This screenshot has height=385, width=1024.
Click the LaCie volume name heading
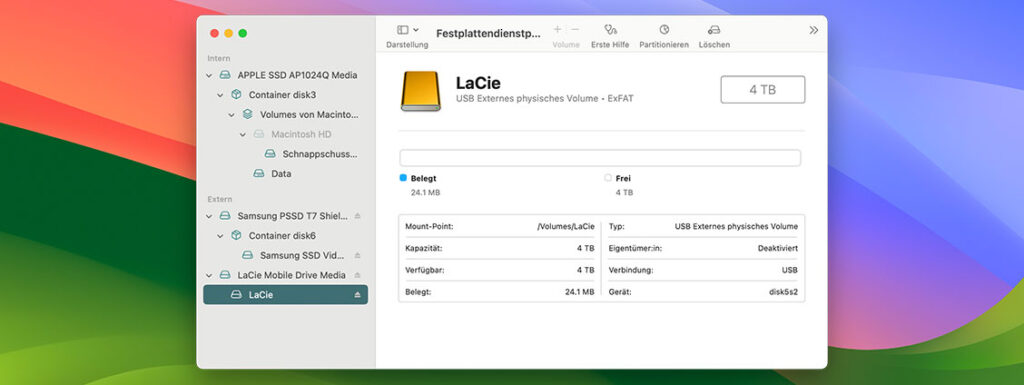tap(478, 83)
